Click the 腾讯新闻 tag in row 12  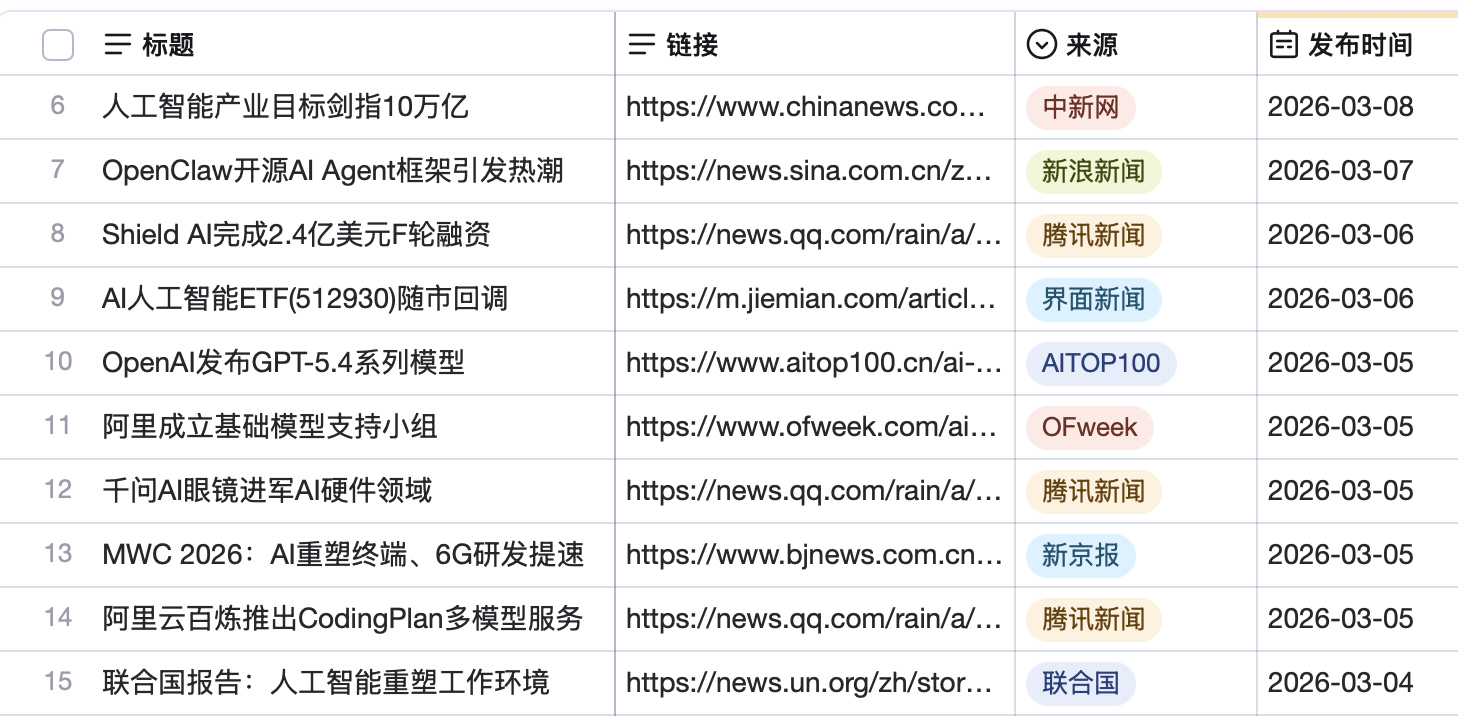1094,490
